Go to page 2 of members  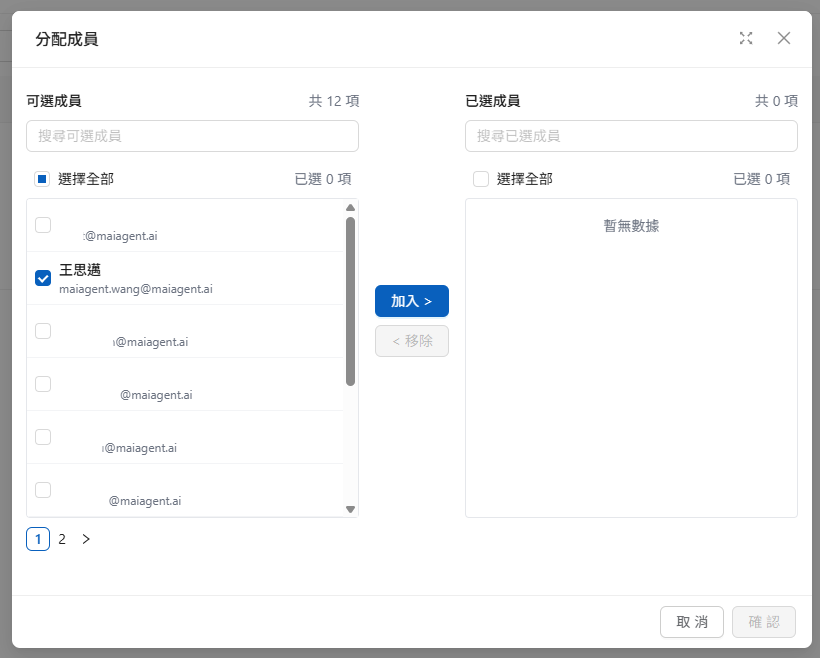[62, 539]
